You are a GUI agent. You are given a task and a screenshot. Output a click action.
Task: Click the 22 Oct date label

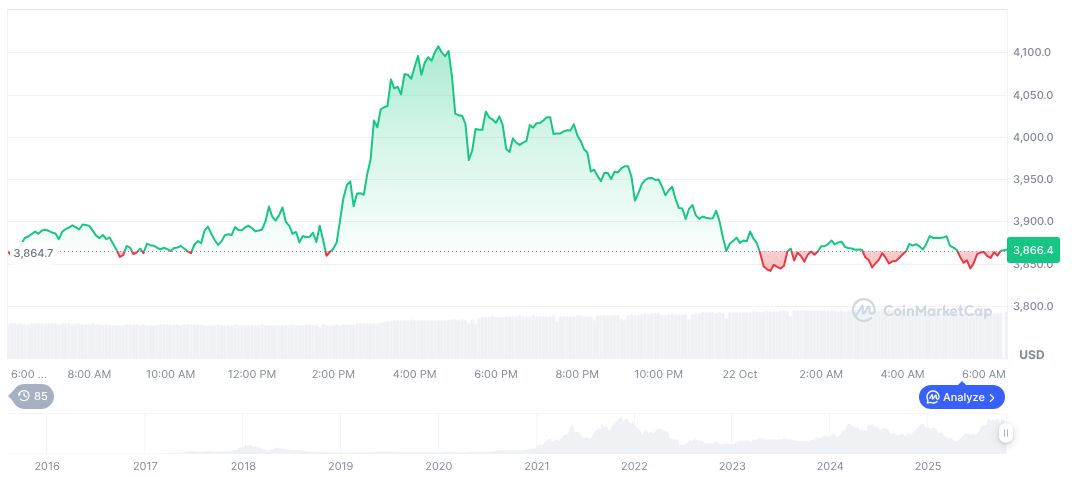pyautogui.click(x=740, y=374)
